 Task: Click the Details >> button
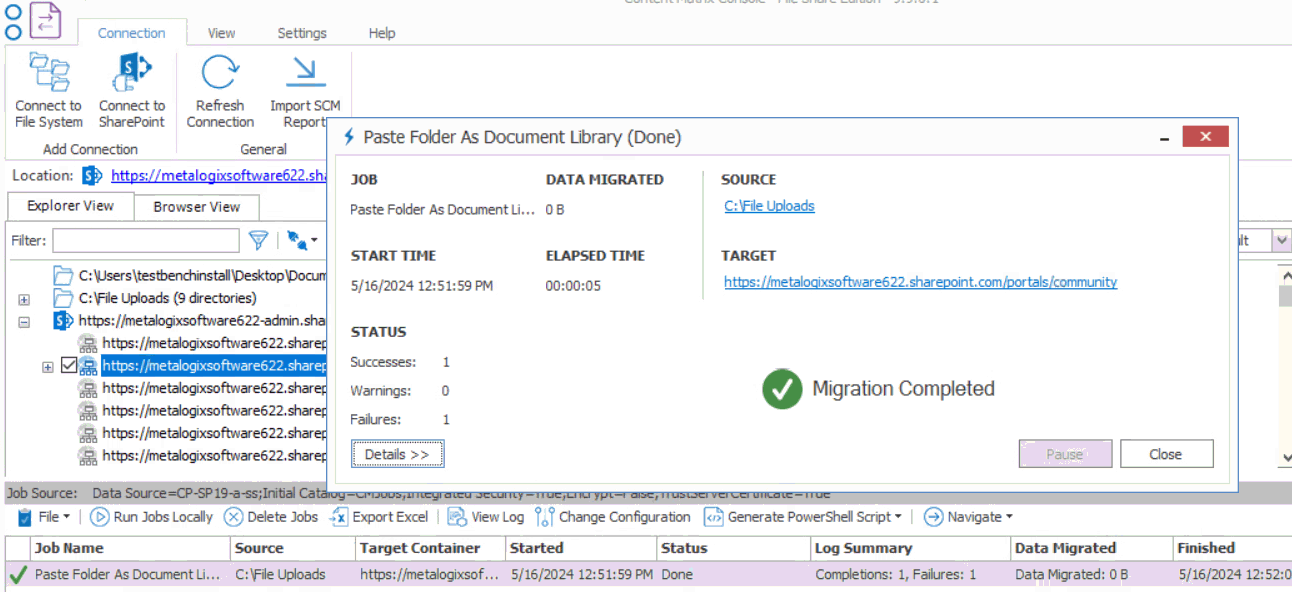pyautogui.click(x=397, y=454)
